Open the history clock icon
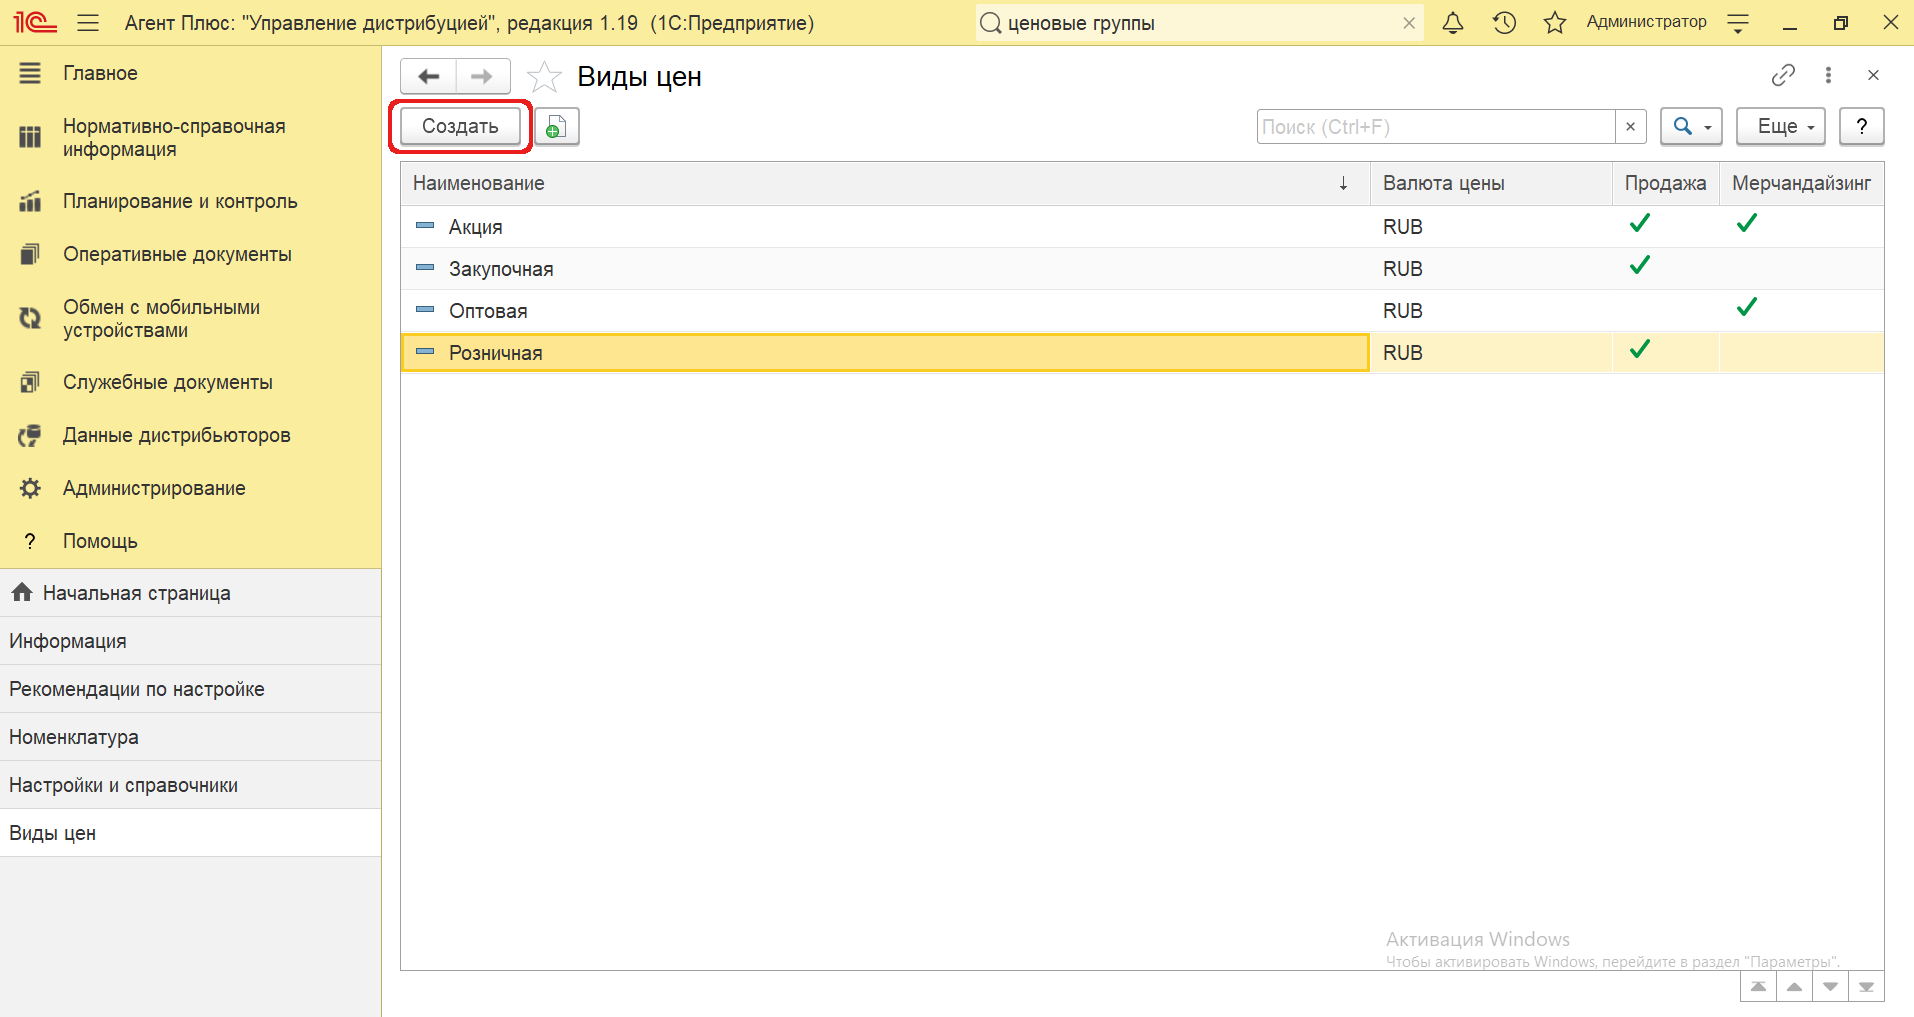This screenshot has width=1914, height=1017. (1504, 23)
